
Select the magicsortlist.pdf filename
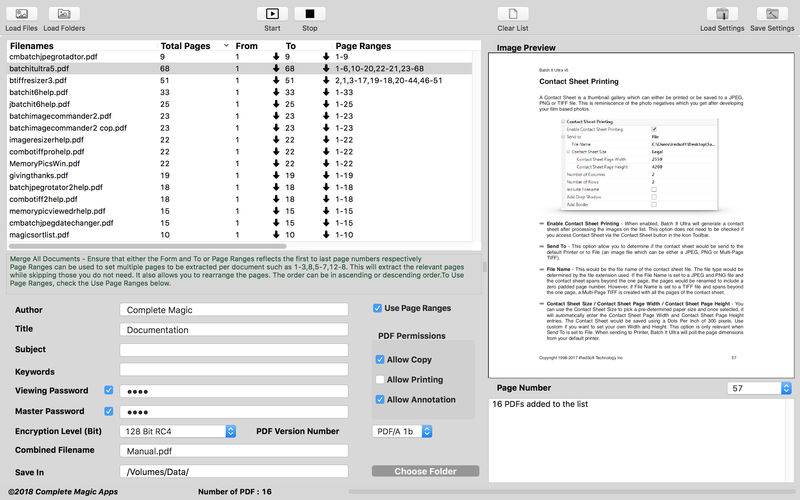[39, 235]
